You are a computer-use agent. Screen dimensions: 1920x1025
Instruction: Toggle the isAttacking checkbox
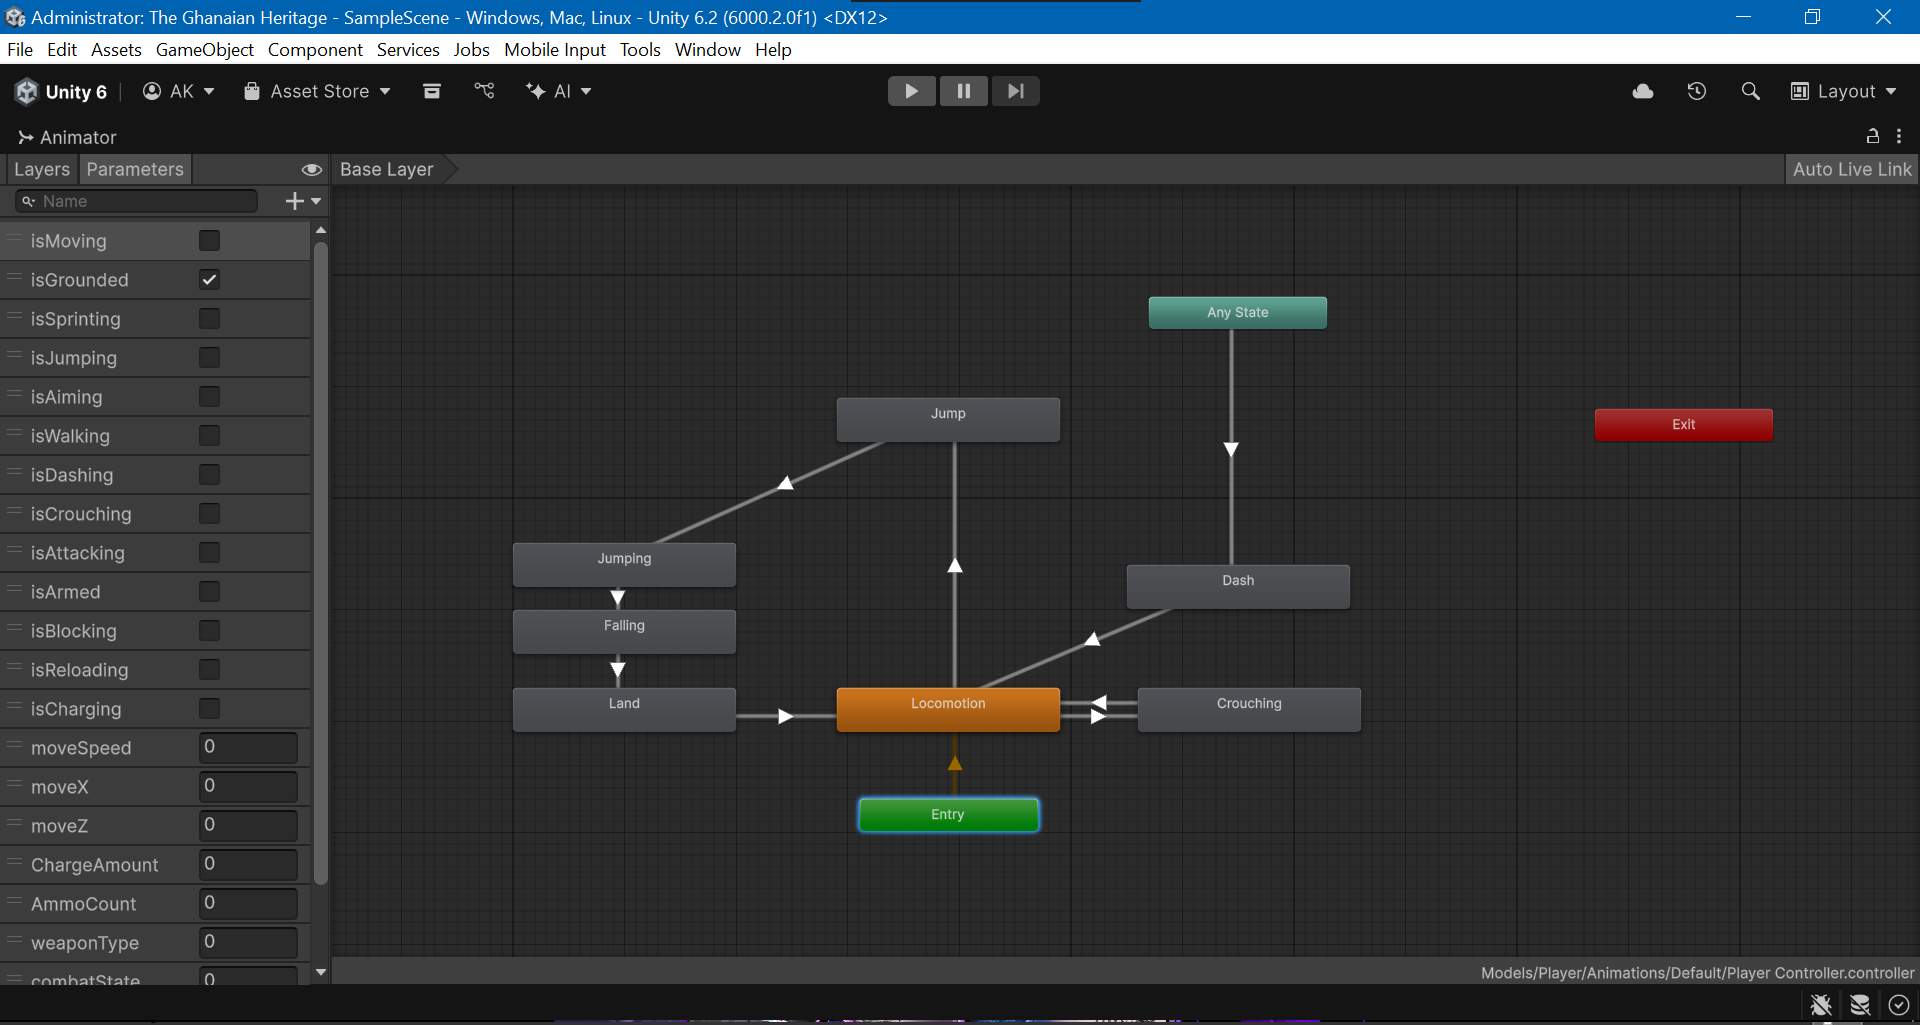click(209, 552)
